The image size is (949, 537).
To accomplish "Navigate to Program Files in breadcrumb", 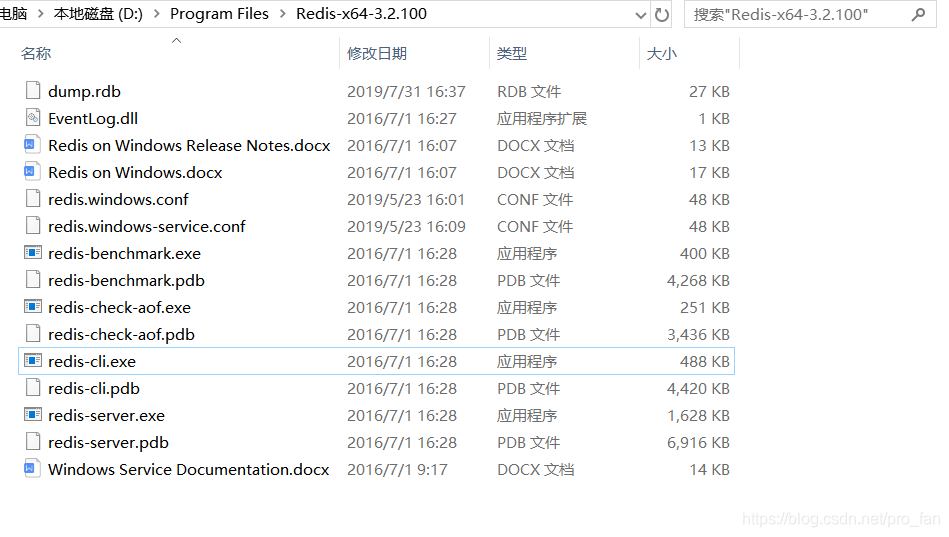I will [219, 14].
